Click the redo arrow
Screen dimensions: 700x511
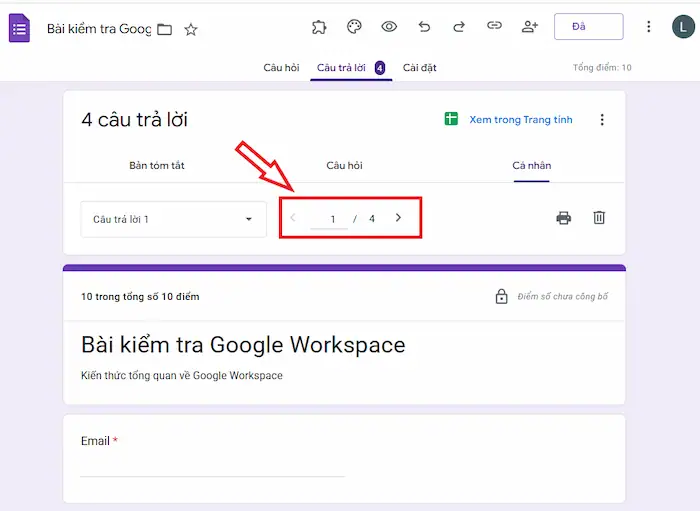[x=459, y=27]
